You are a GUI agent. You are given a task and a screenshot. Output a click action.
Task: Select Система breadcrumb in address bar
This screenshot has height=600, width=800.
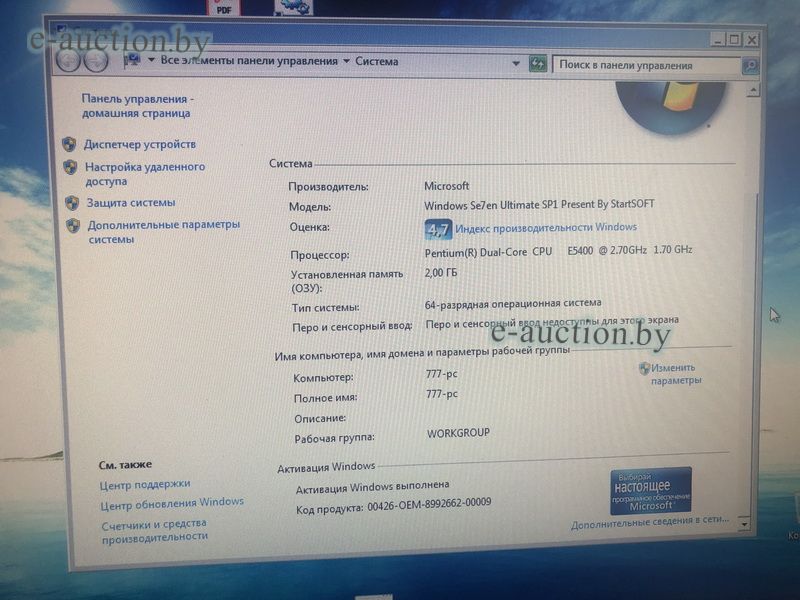376,61
